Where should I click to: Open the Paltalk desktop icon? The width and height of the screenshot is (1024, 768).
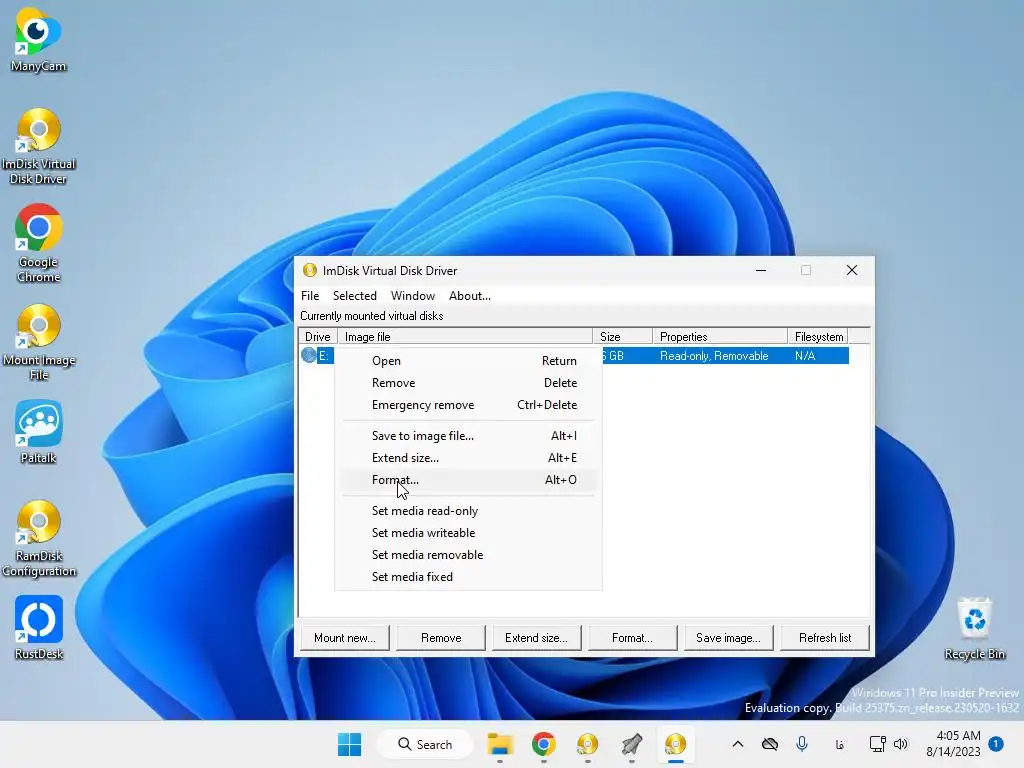click(38, 432)
